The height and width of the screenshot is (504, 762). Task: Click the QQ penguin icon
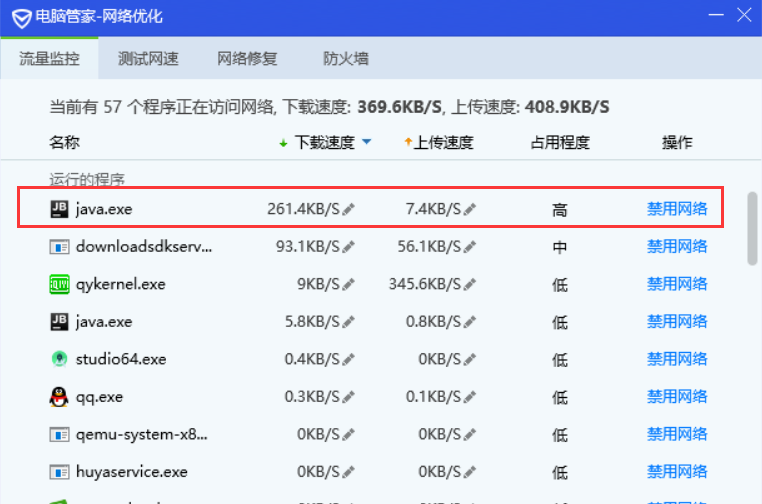(59, 397)
